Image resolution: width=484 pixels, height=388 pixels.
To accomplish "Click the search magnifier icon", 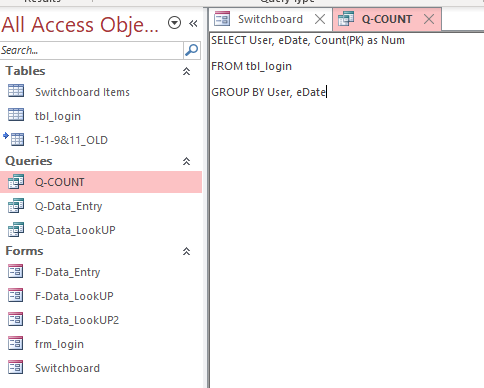I will pos(192,50).
